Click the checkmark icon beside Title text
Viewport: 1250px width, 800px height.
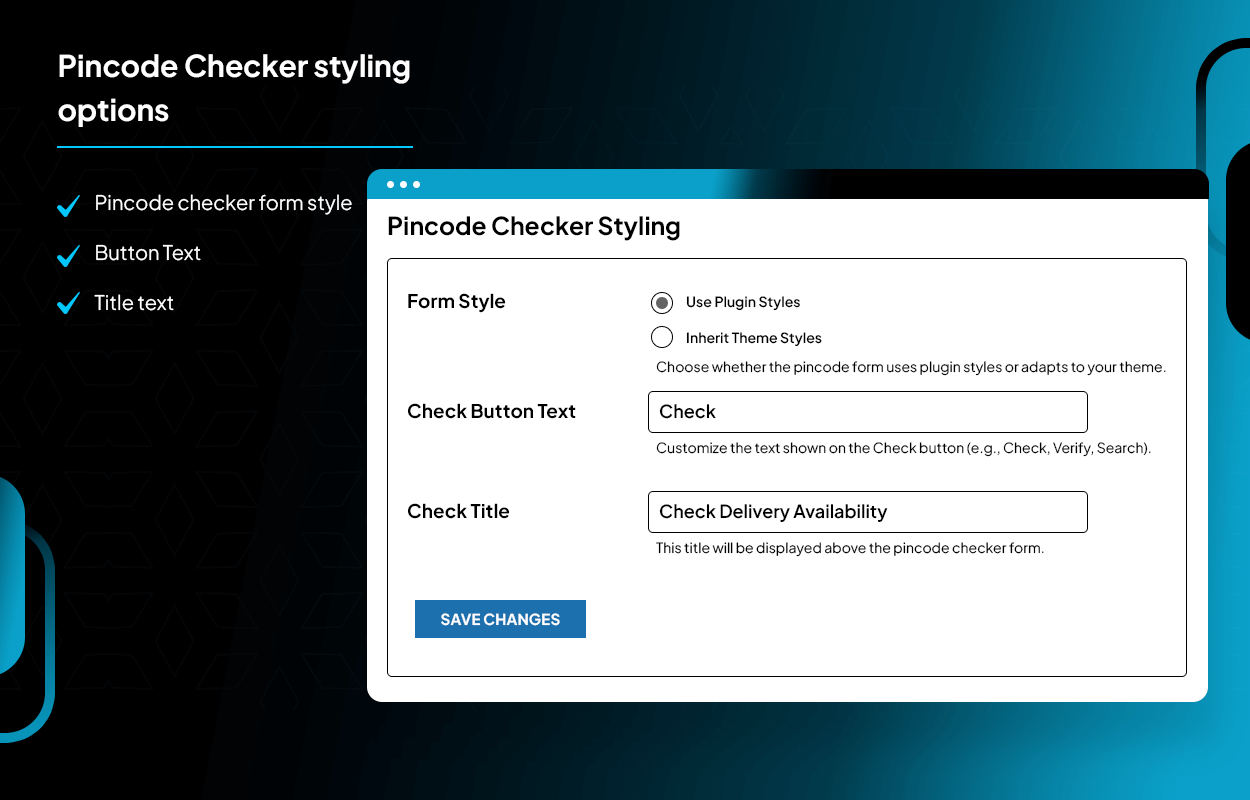(68, 304)
